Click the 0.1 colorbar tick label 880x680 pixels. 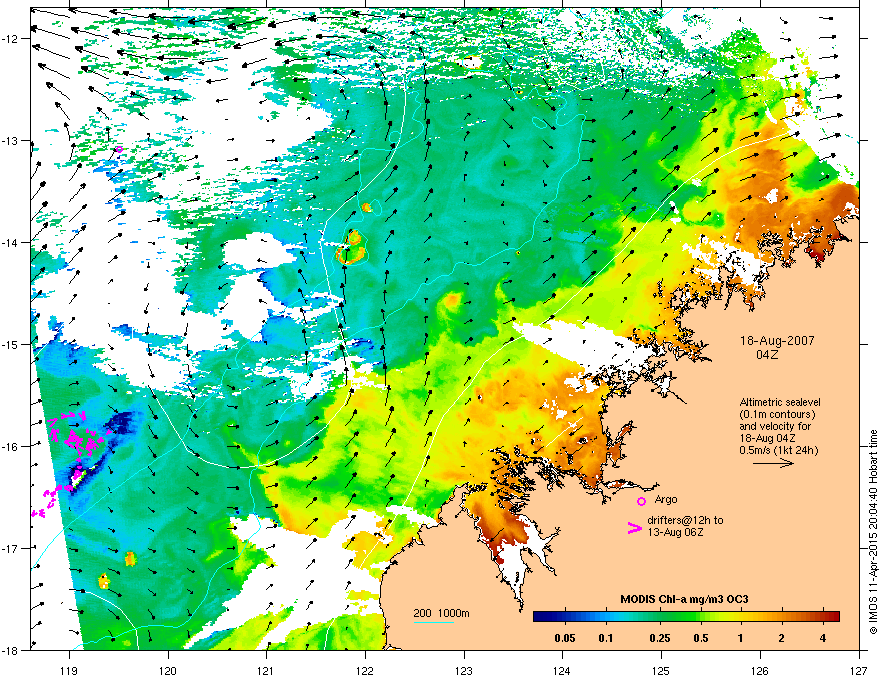pos(606,638)
